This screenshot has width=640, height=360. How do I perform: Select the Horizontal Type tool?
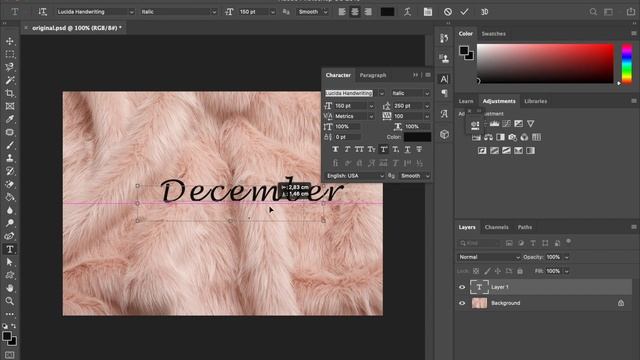pyautogui.click(x=10, y=249)
